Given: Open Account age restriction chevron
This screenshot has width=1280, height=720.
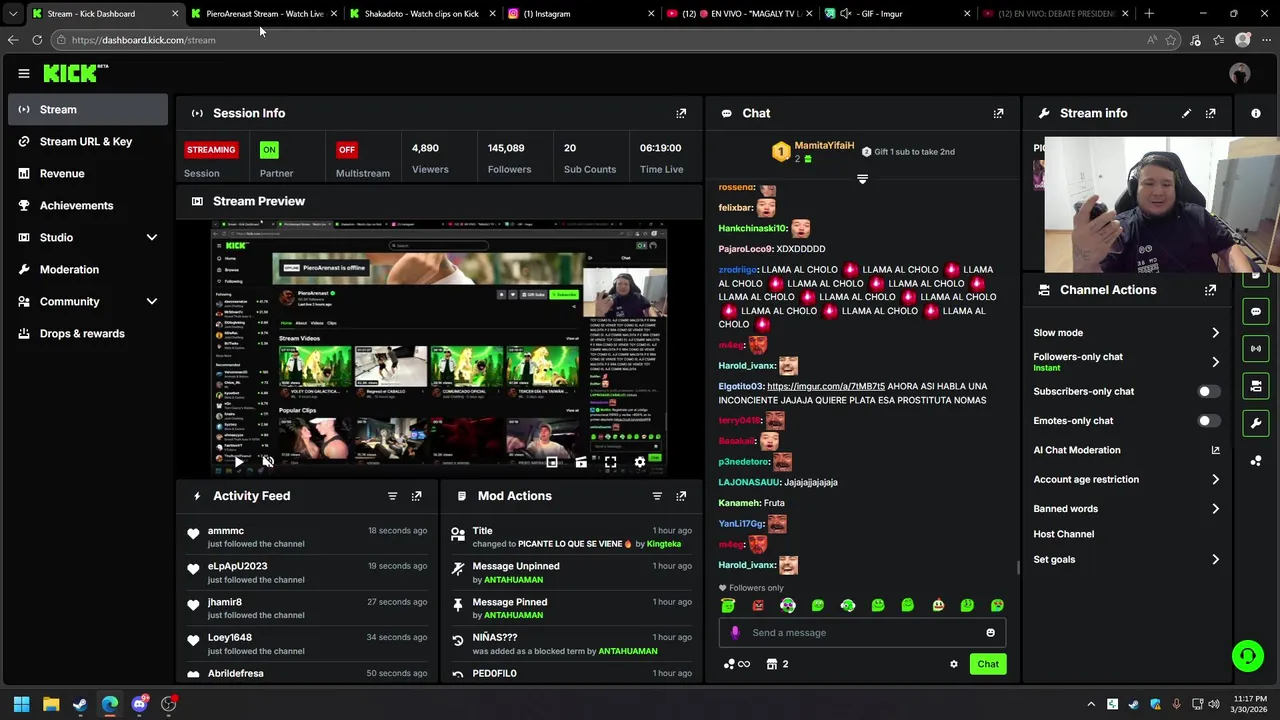Looking at the screenshot, I should point(1215,480).
